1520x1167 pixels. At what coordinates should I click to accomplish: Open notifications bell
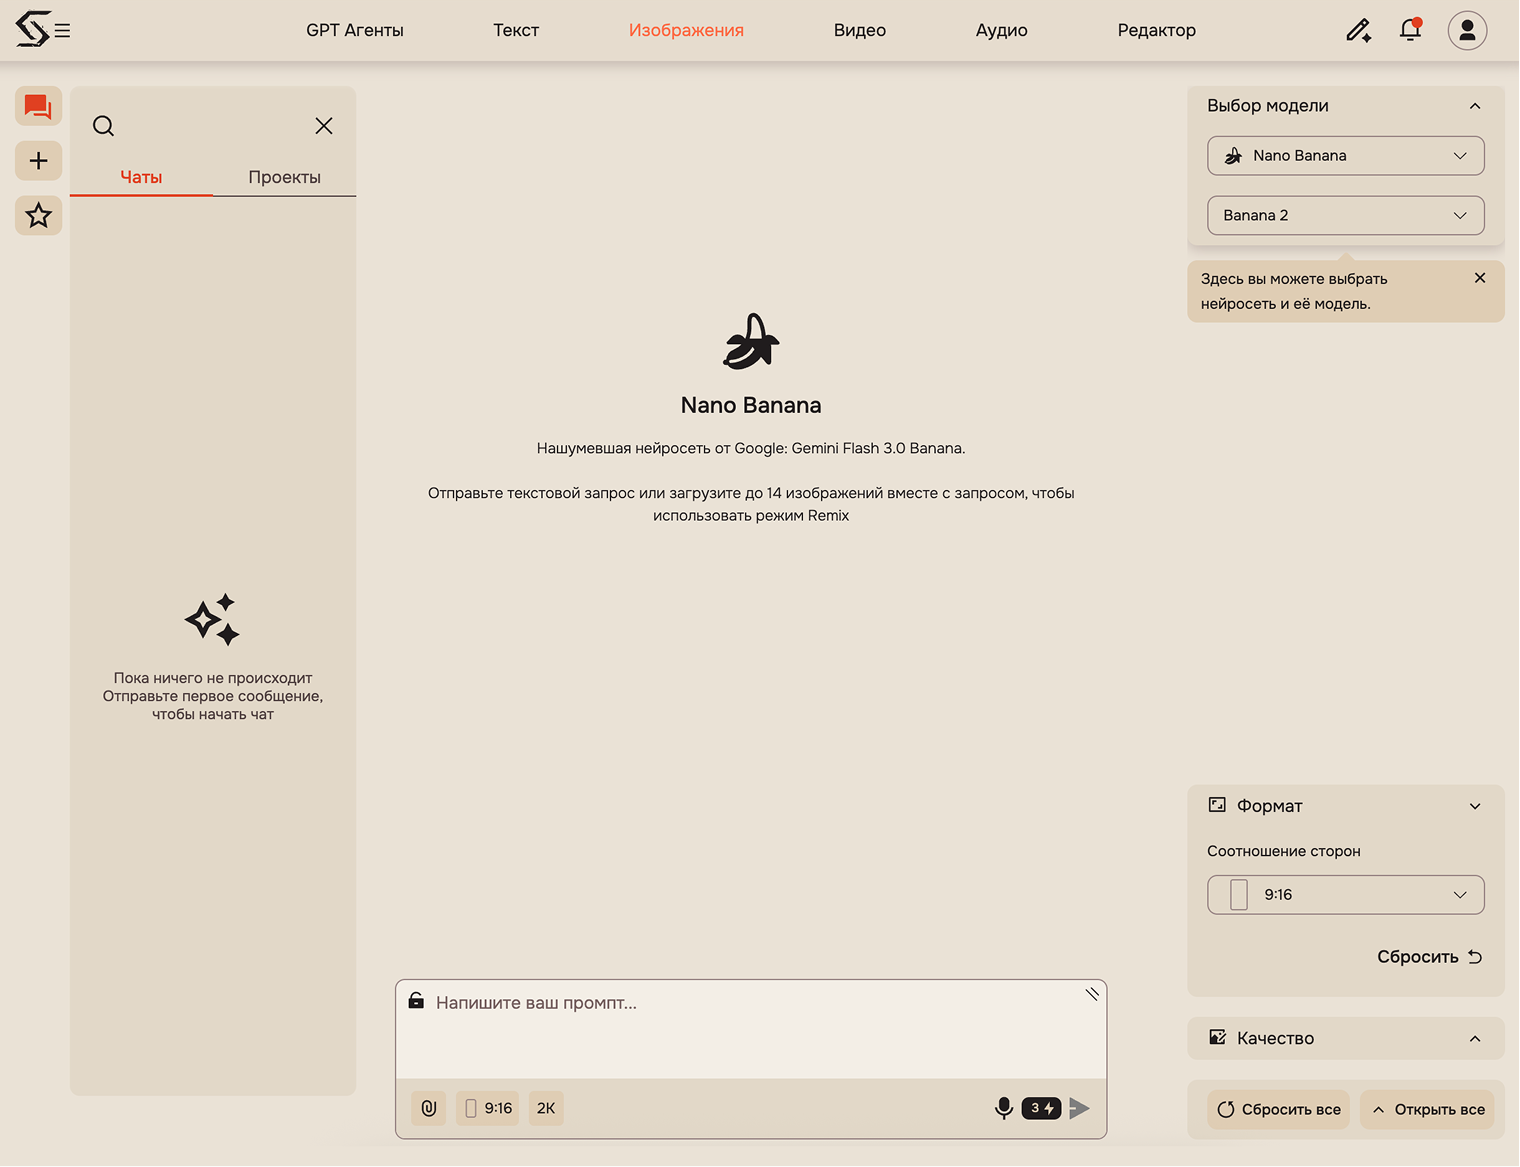pos(1410,30)
